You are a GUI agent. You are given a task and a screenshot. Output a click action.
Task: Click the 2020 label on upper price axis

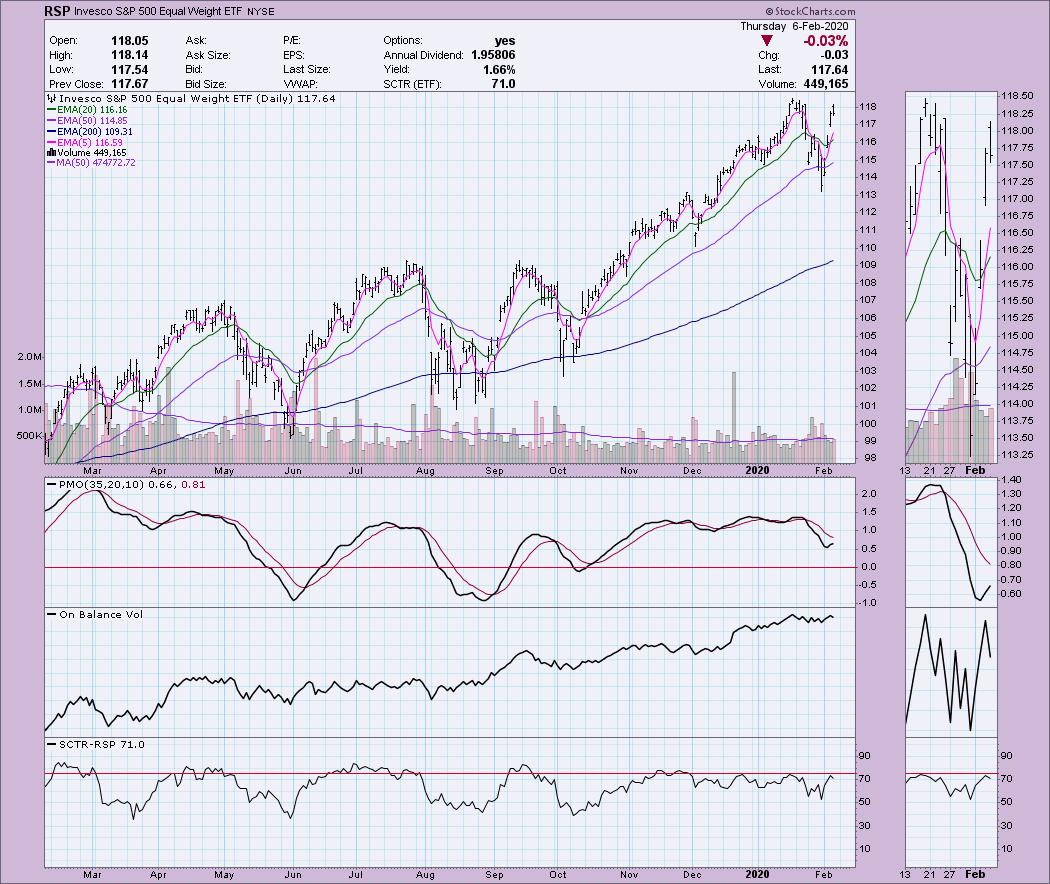[757, 470]
